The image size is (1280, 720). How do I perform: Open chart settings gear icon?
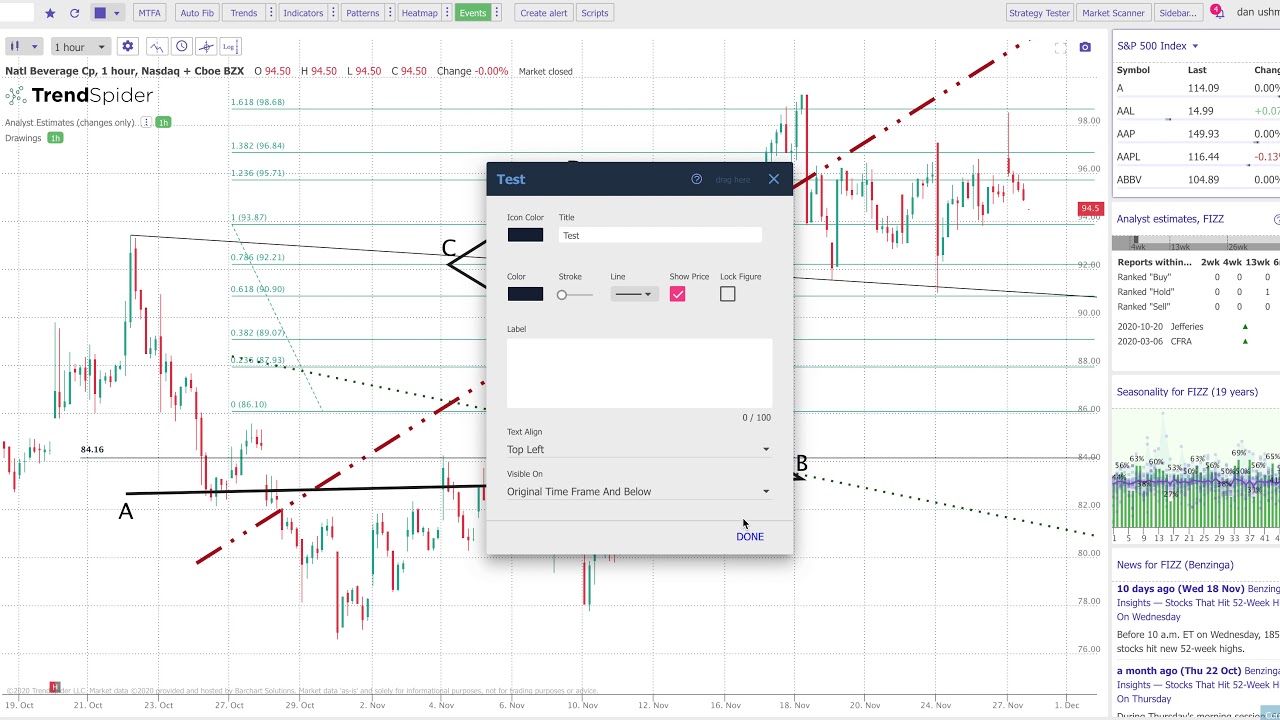point(127,47)
